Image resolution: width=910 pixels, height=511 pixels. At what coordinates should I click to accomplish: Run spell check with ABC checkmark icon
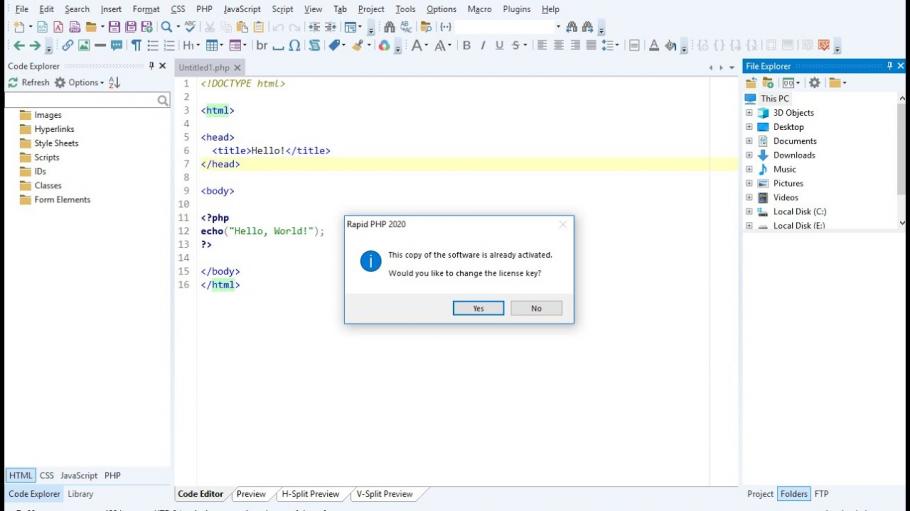tap(190, 27)
